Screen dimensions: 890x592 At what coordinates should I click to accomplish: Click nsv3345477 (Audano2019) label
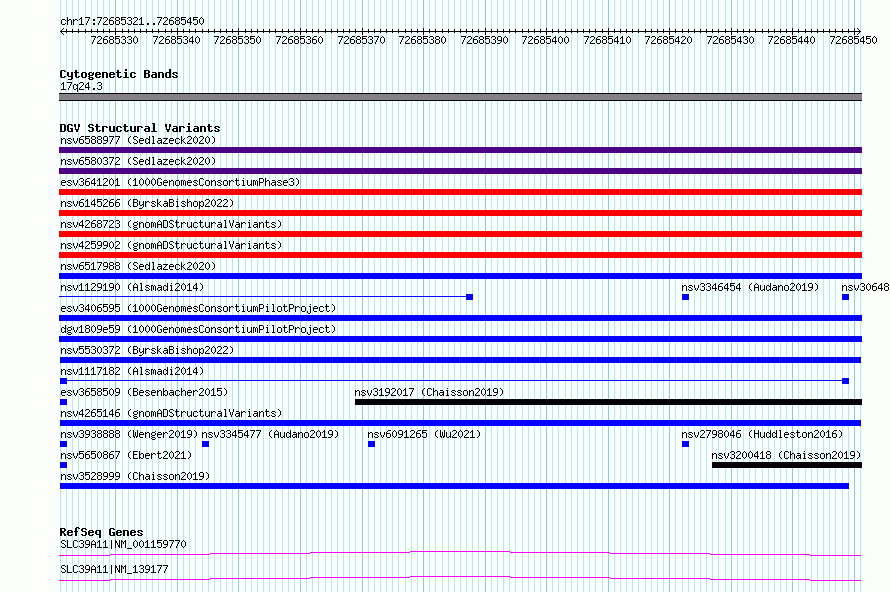click(270, 434)
